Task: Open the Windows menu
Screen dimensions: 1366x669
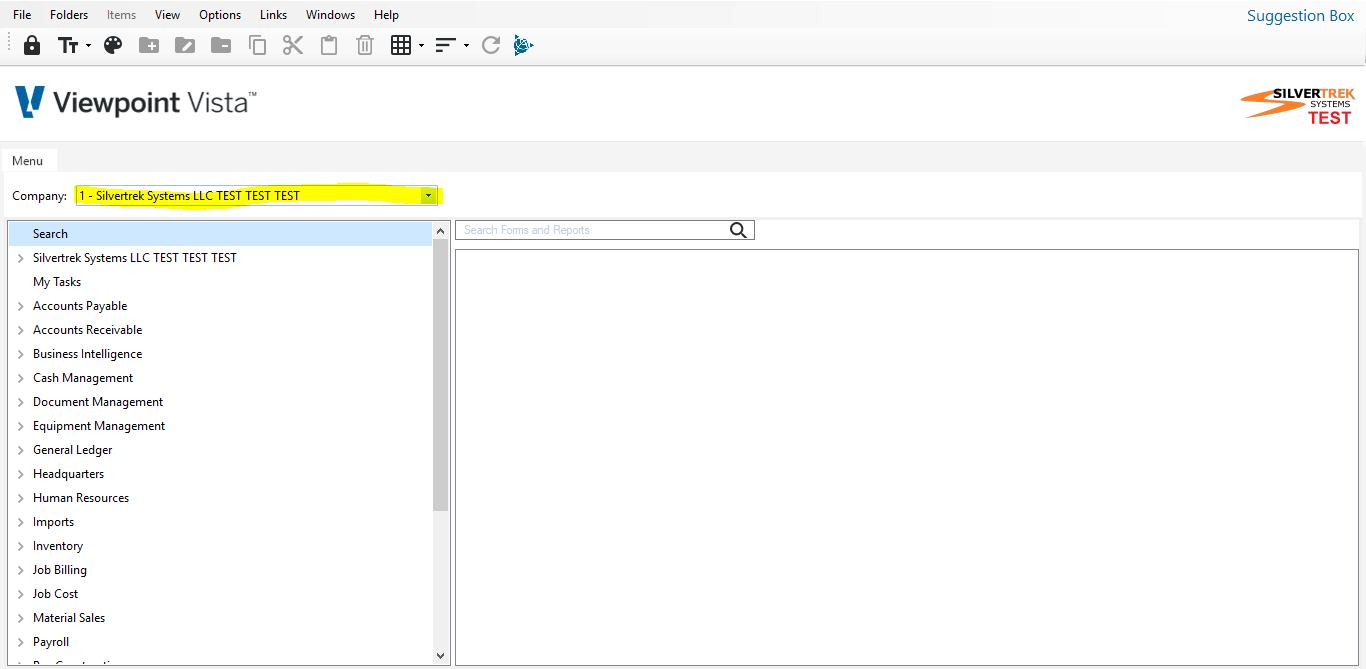Action: (330, 15)
